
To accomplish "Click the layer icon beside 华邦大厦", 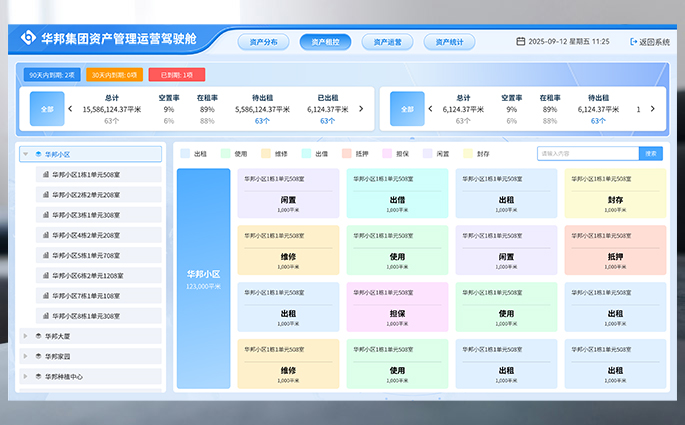I will 38,336.
